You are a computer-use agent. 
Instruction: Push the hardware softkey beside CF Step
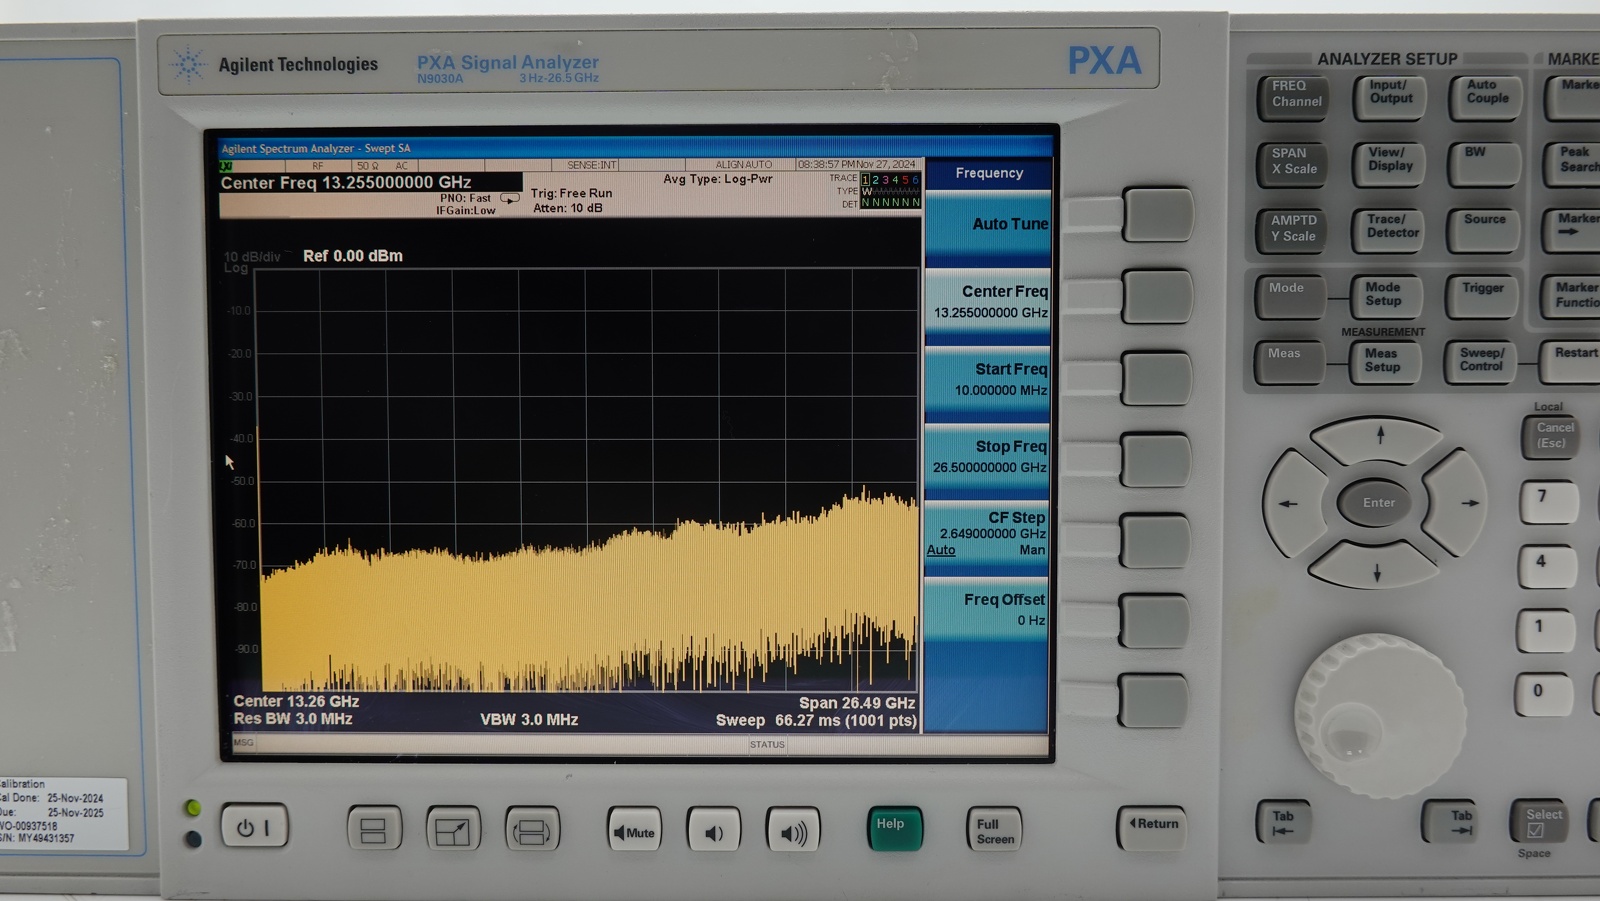[x=1154, y=540]
